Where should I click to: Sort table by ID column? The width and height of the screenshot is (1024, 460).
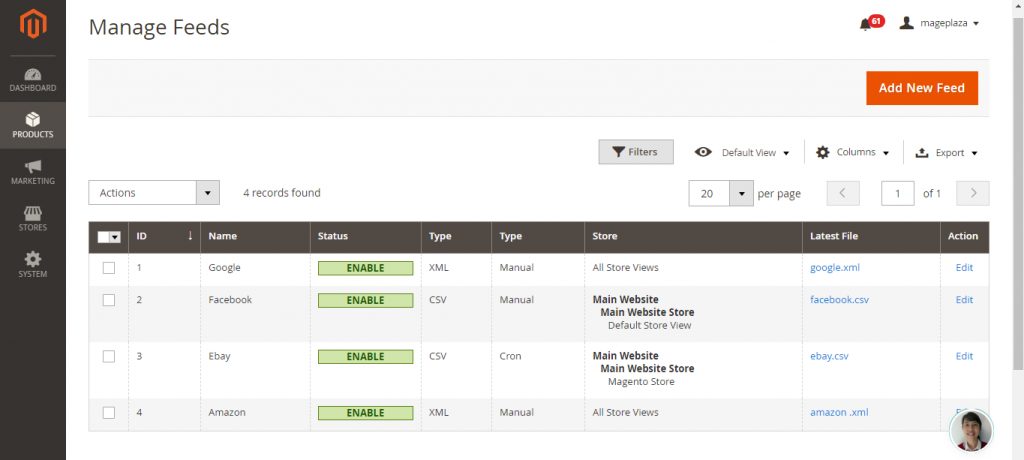coord(165,236)
